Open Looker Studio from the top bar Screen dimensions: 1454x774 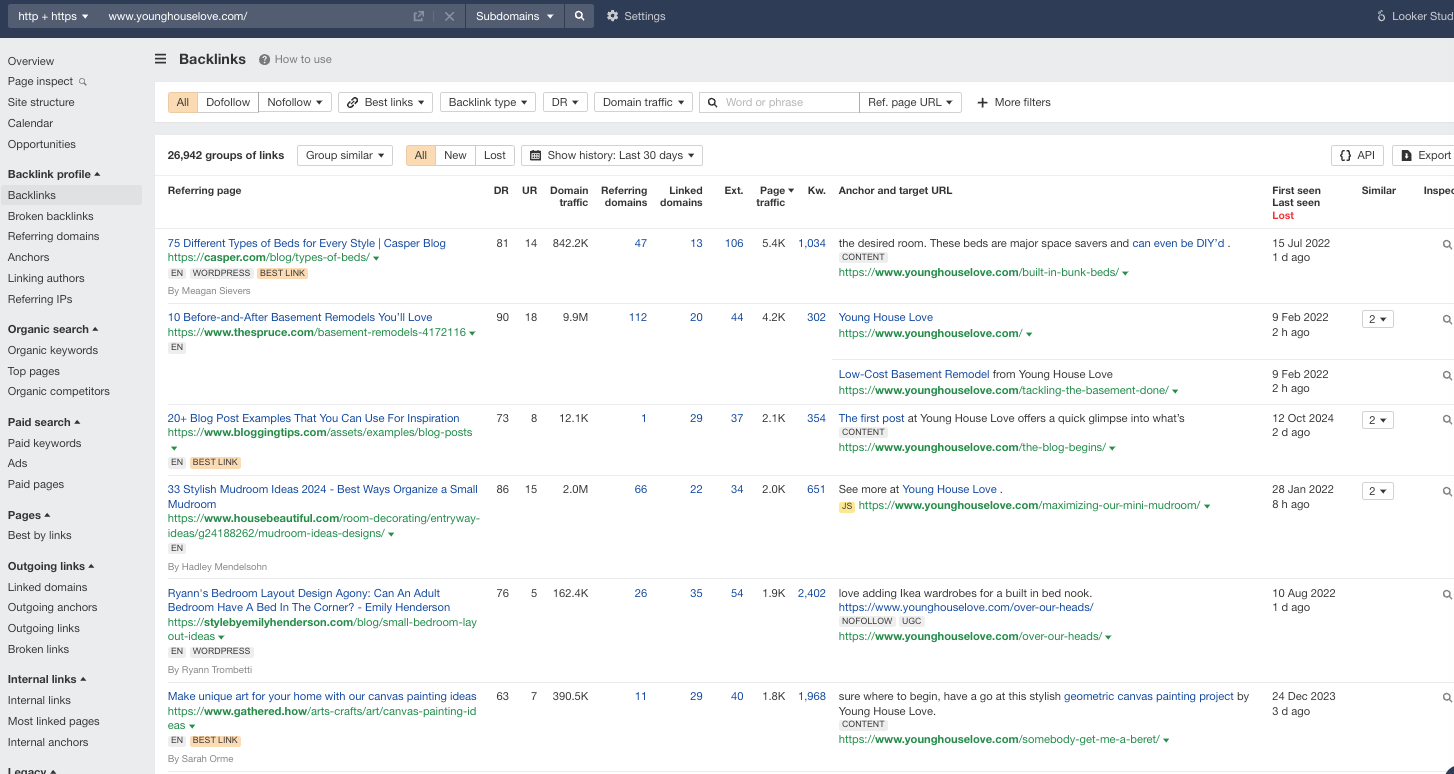(1414, 16)
